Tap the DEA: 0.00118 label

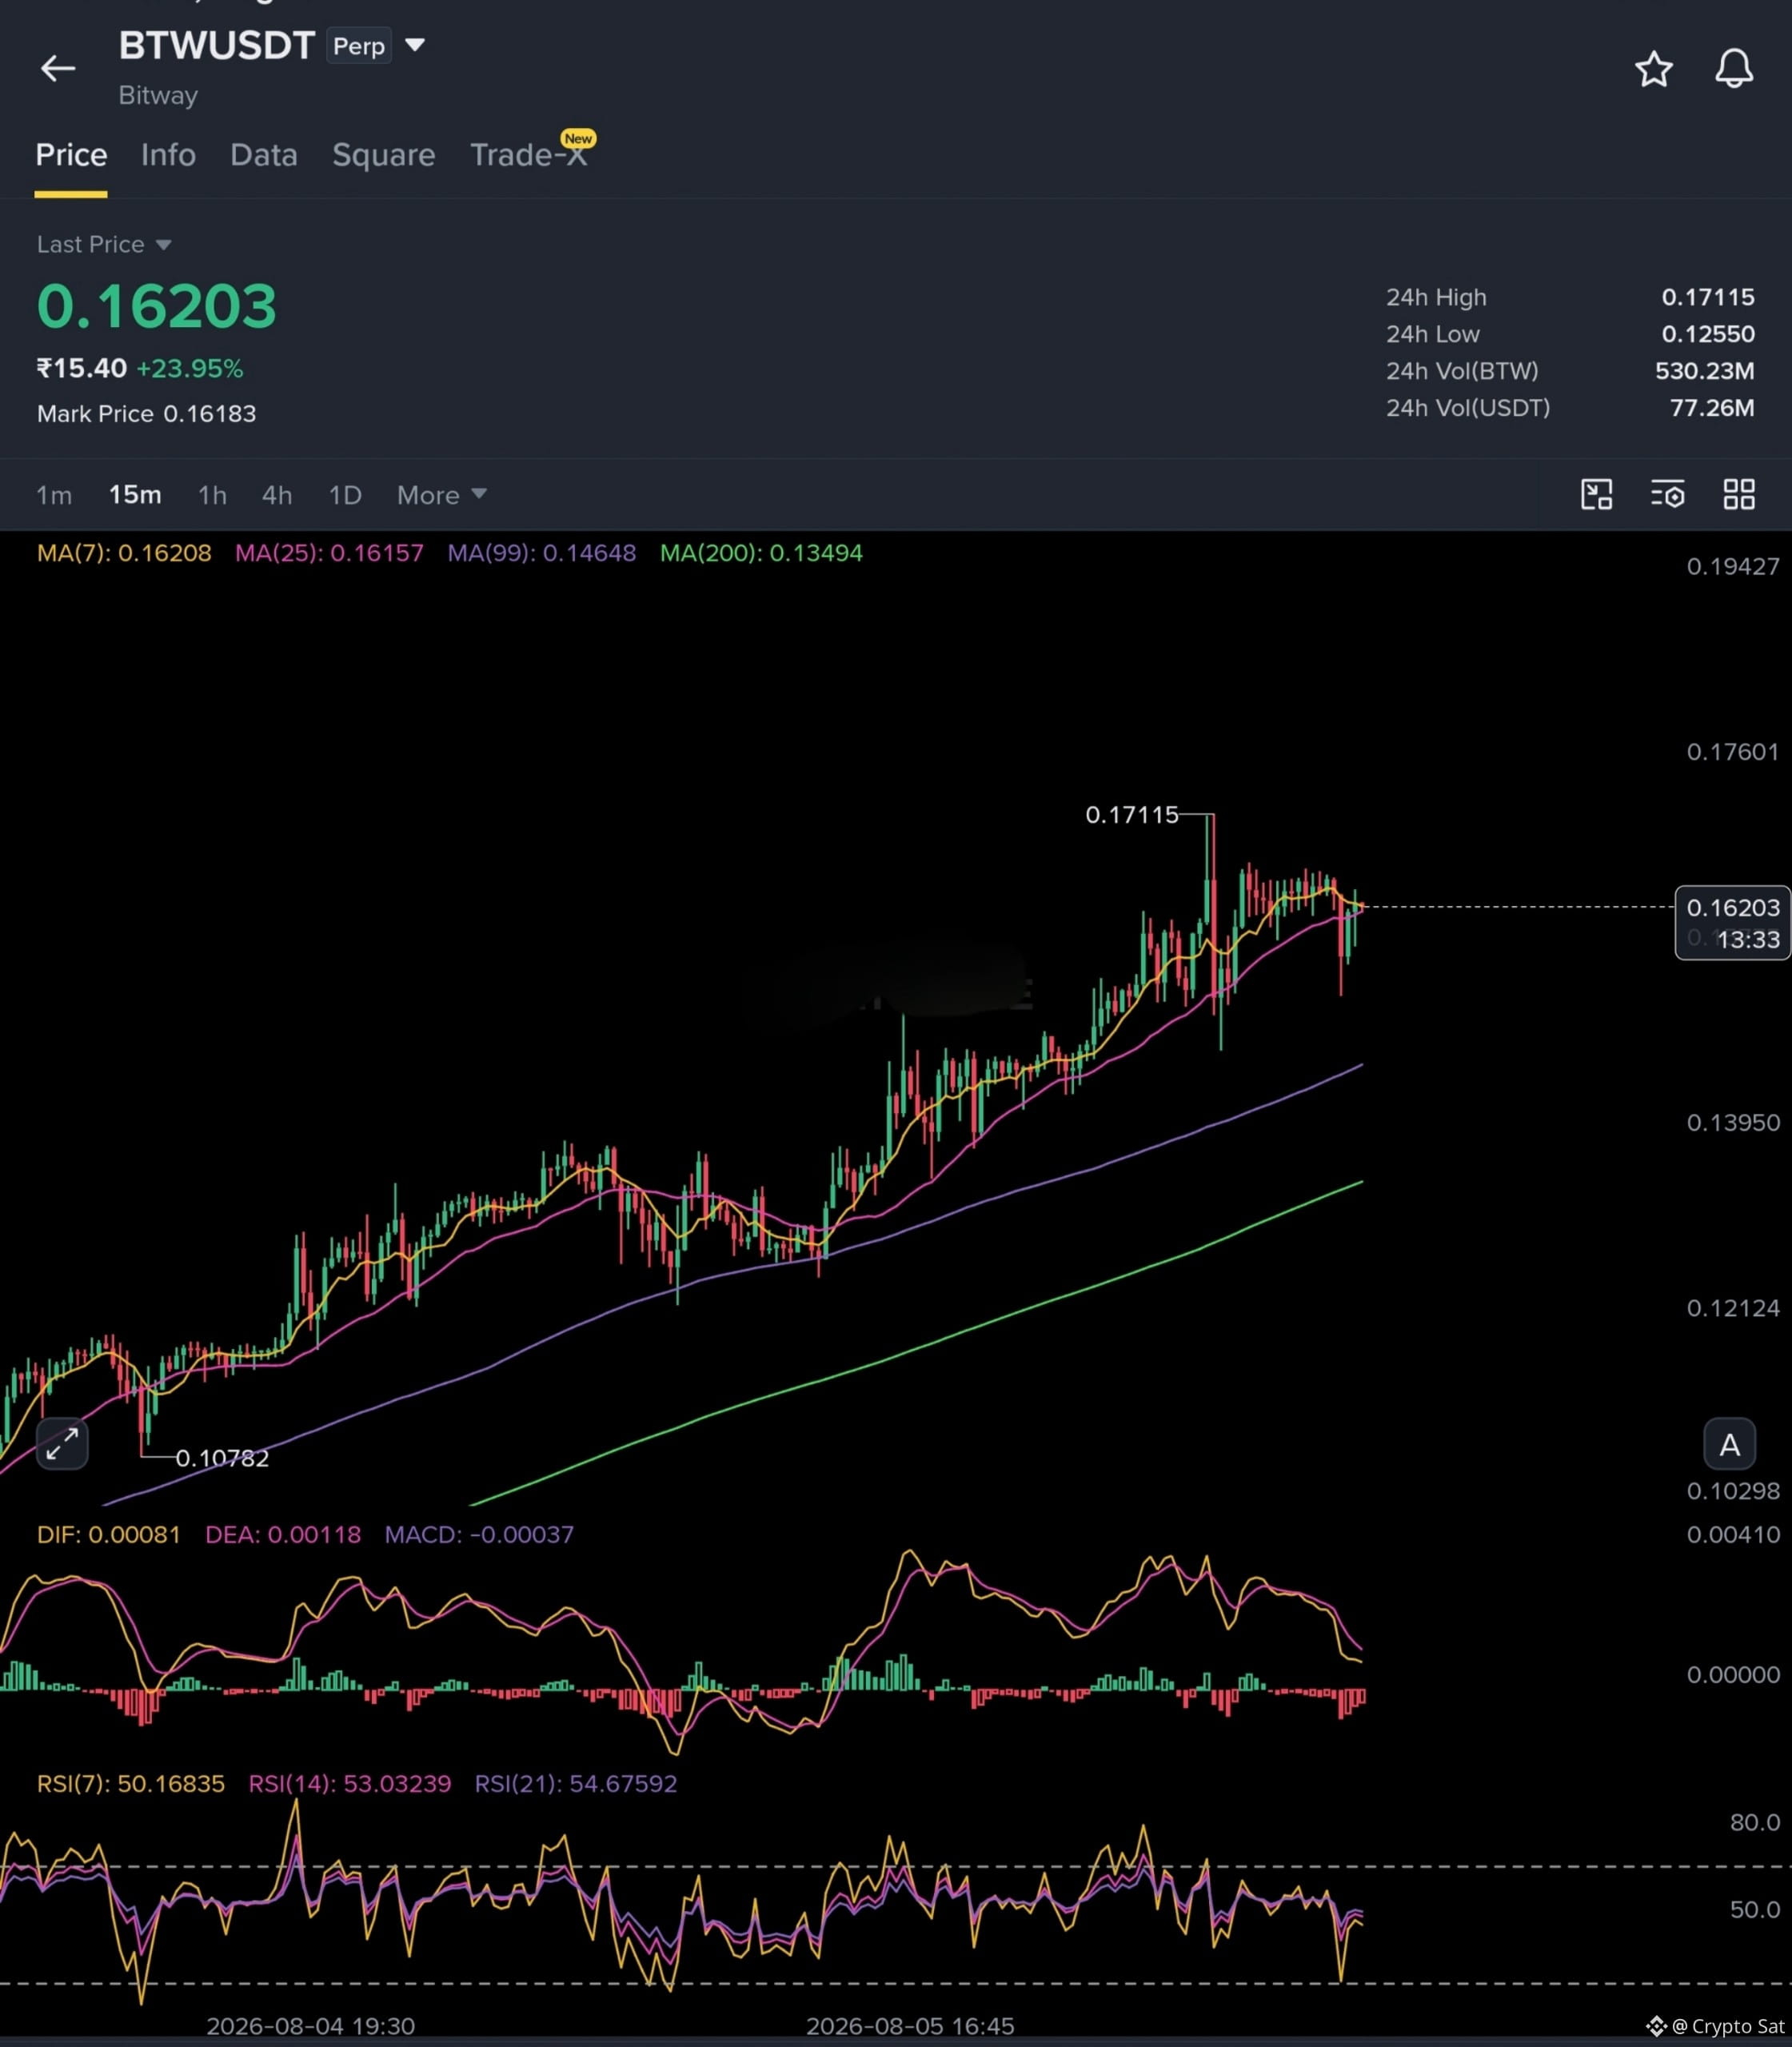tap(283, 1534)
